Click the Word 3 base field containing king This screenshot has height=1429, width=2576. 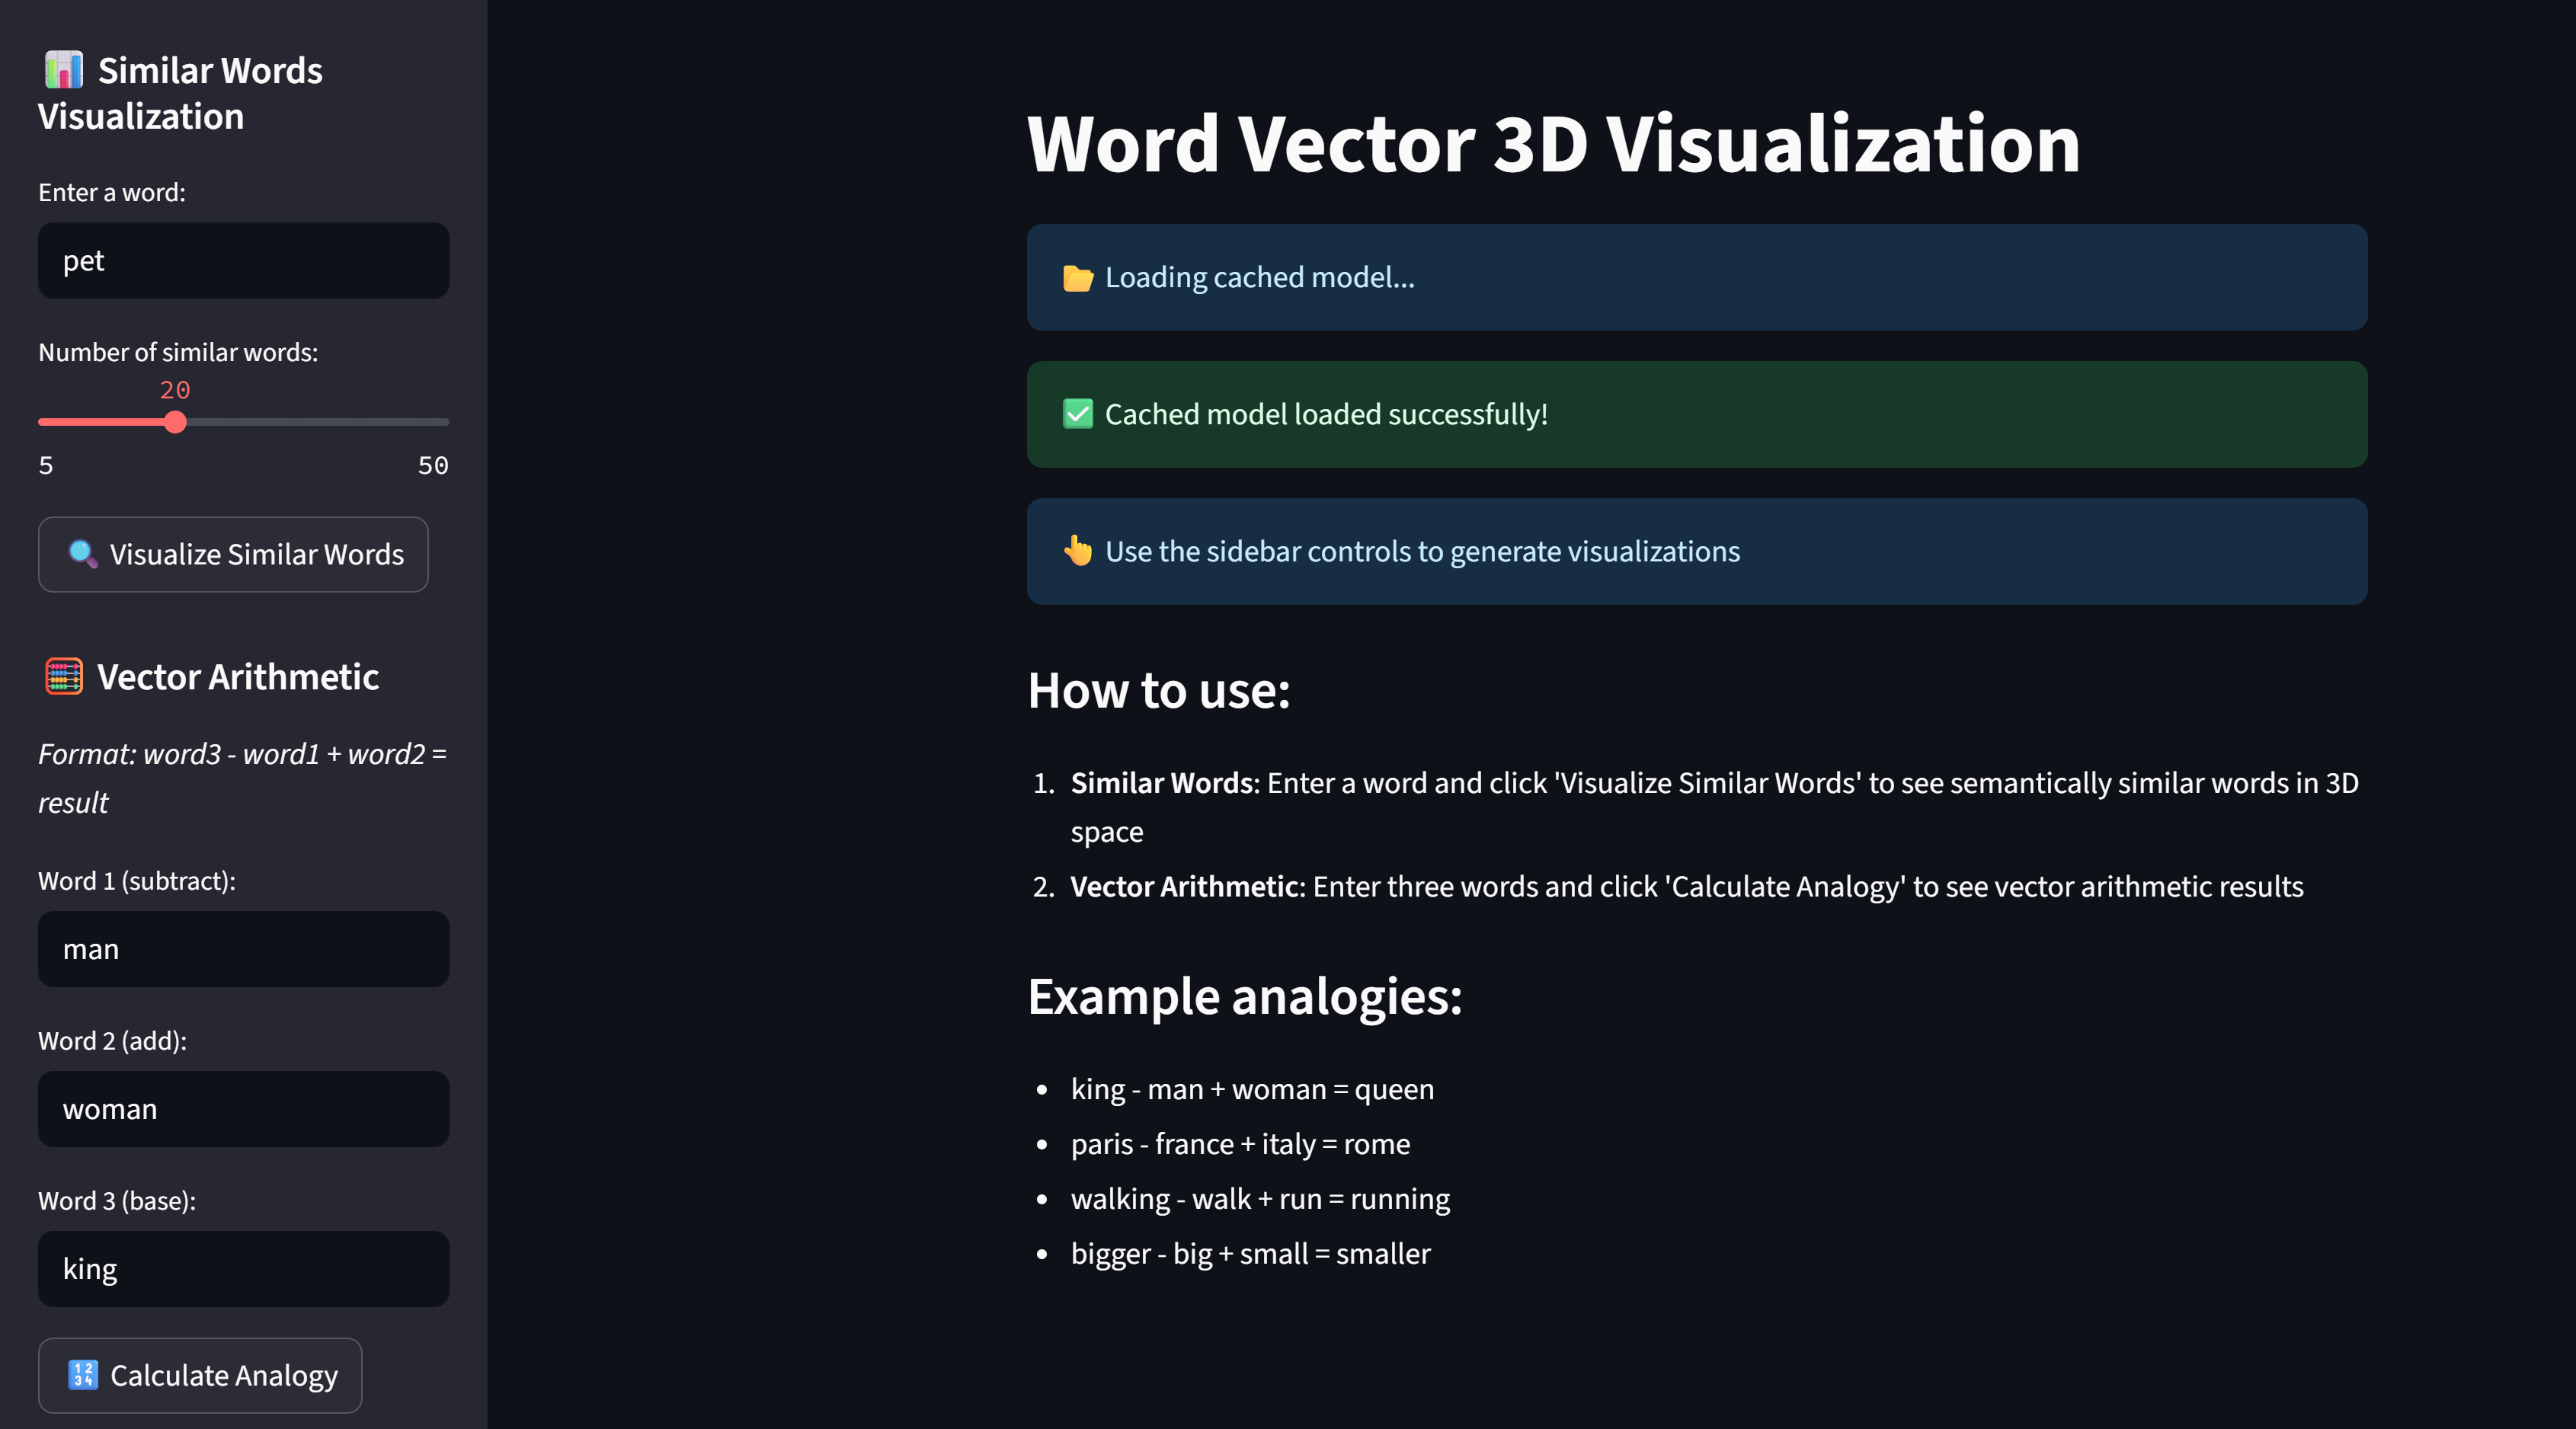[243, 1269]
